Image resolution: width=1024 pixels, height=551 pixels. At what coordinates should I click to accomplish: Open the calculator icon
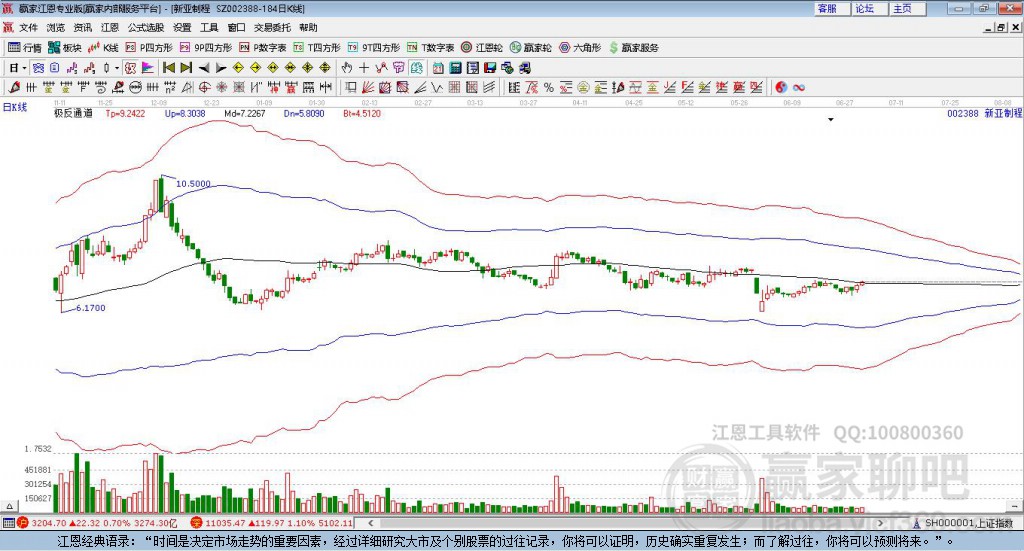455,68
